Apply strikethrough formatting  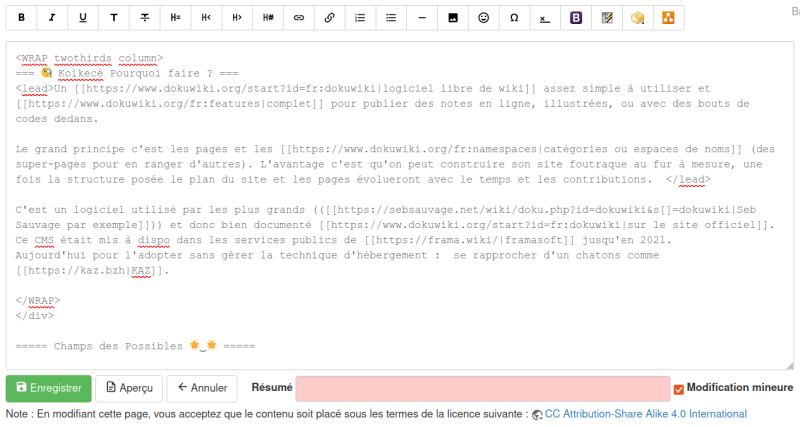[x=145, y=18]
